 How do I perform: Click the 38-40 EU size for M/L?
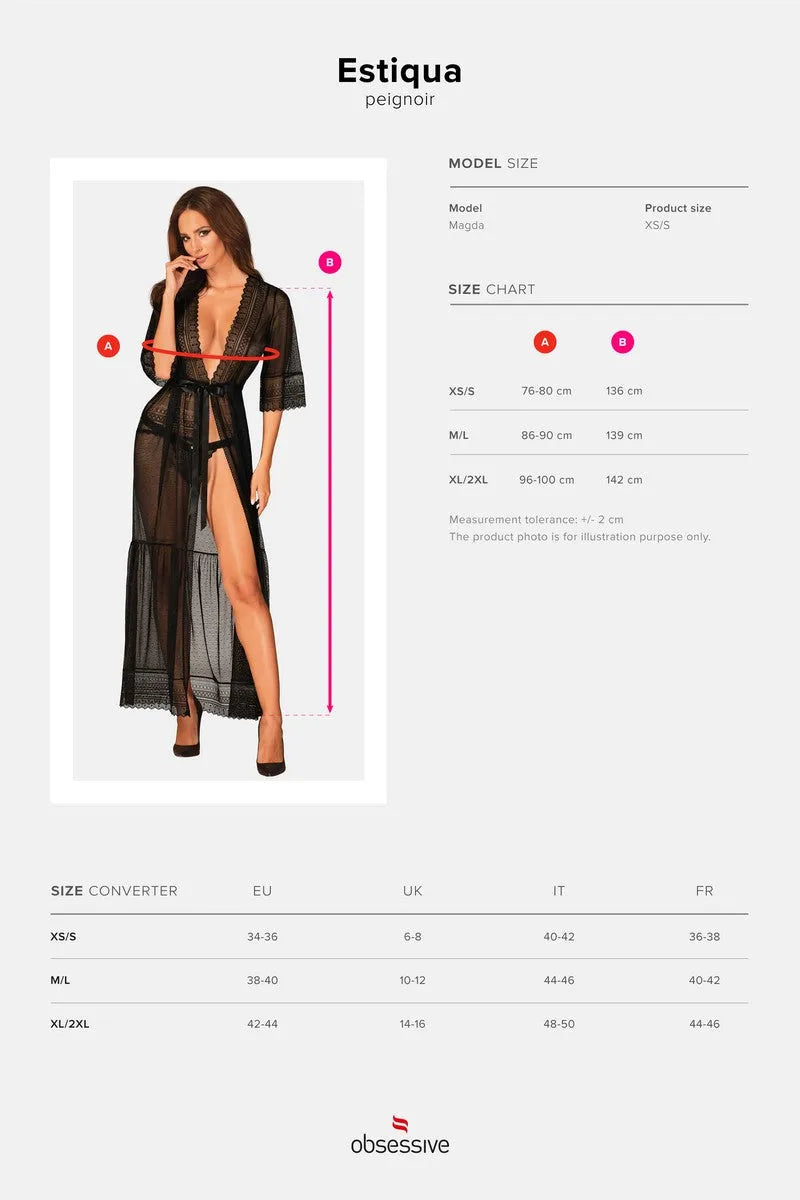[263, 980]
